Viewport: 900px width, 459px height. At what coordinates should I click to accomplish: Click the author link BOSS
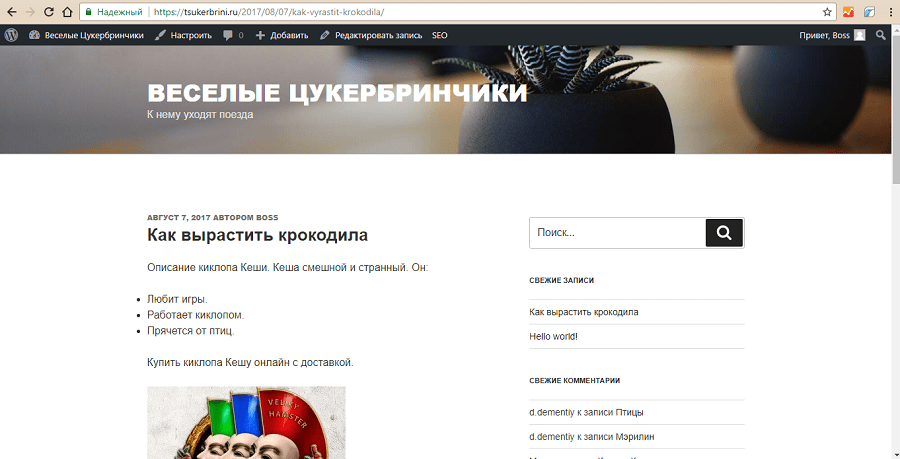[267, 217]
